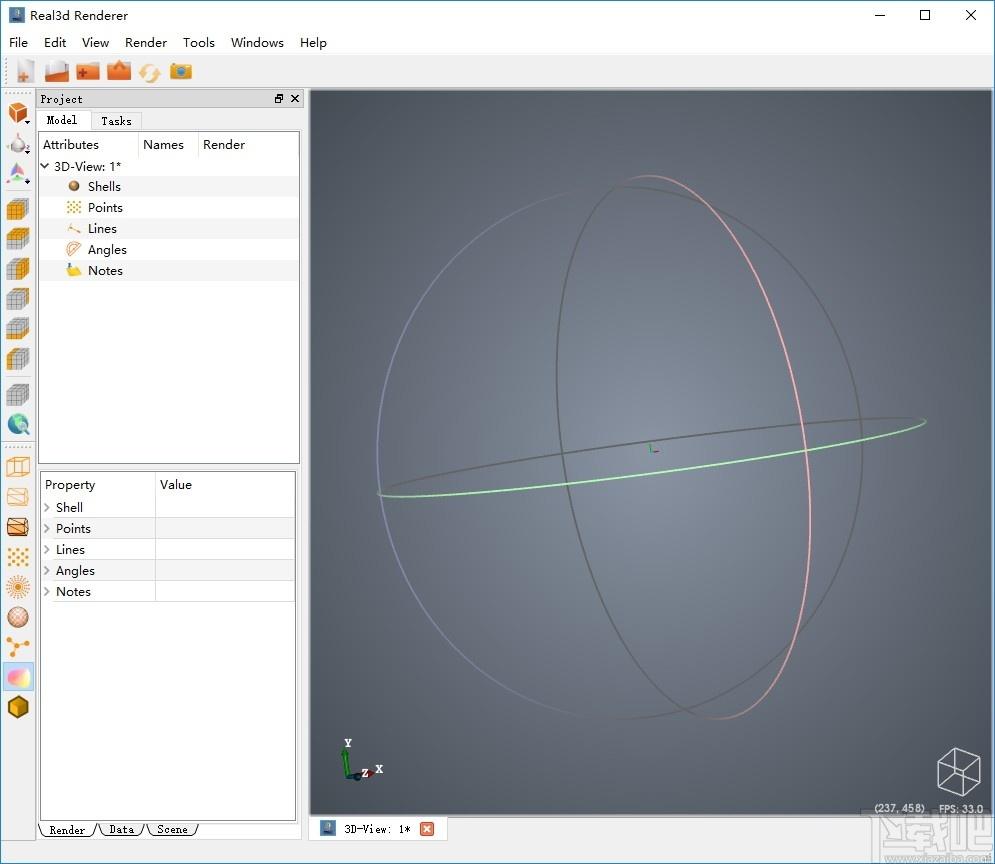Click the gold hexagon cube icon
995x864 pixels.
(18, 707)
